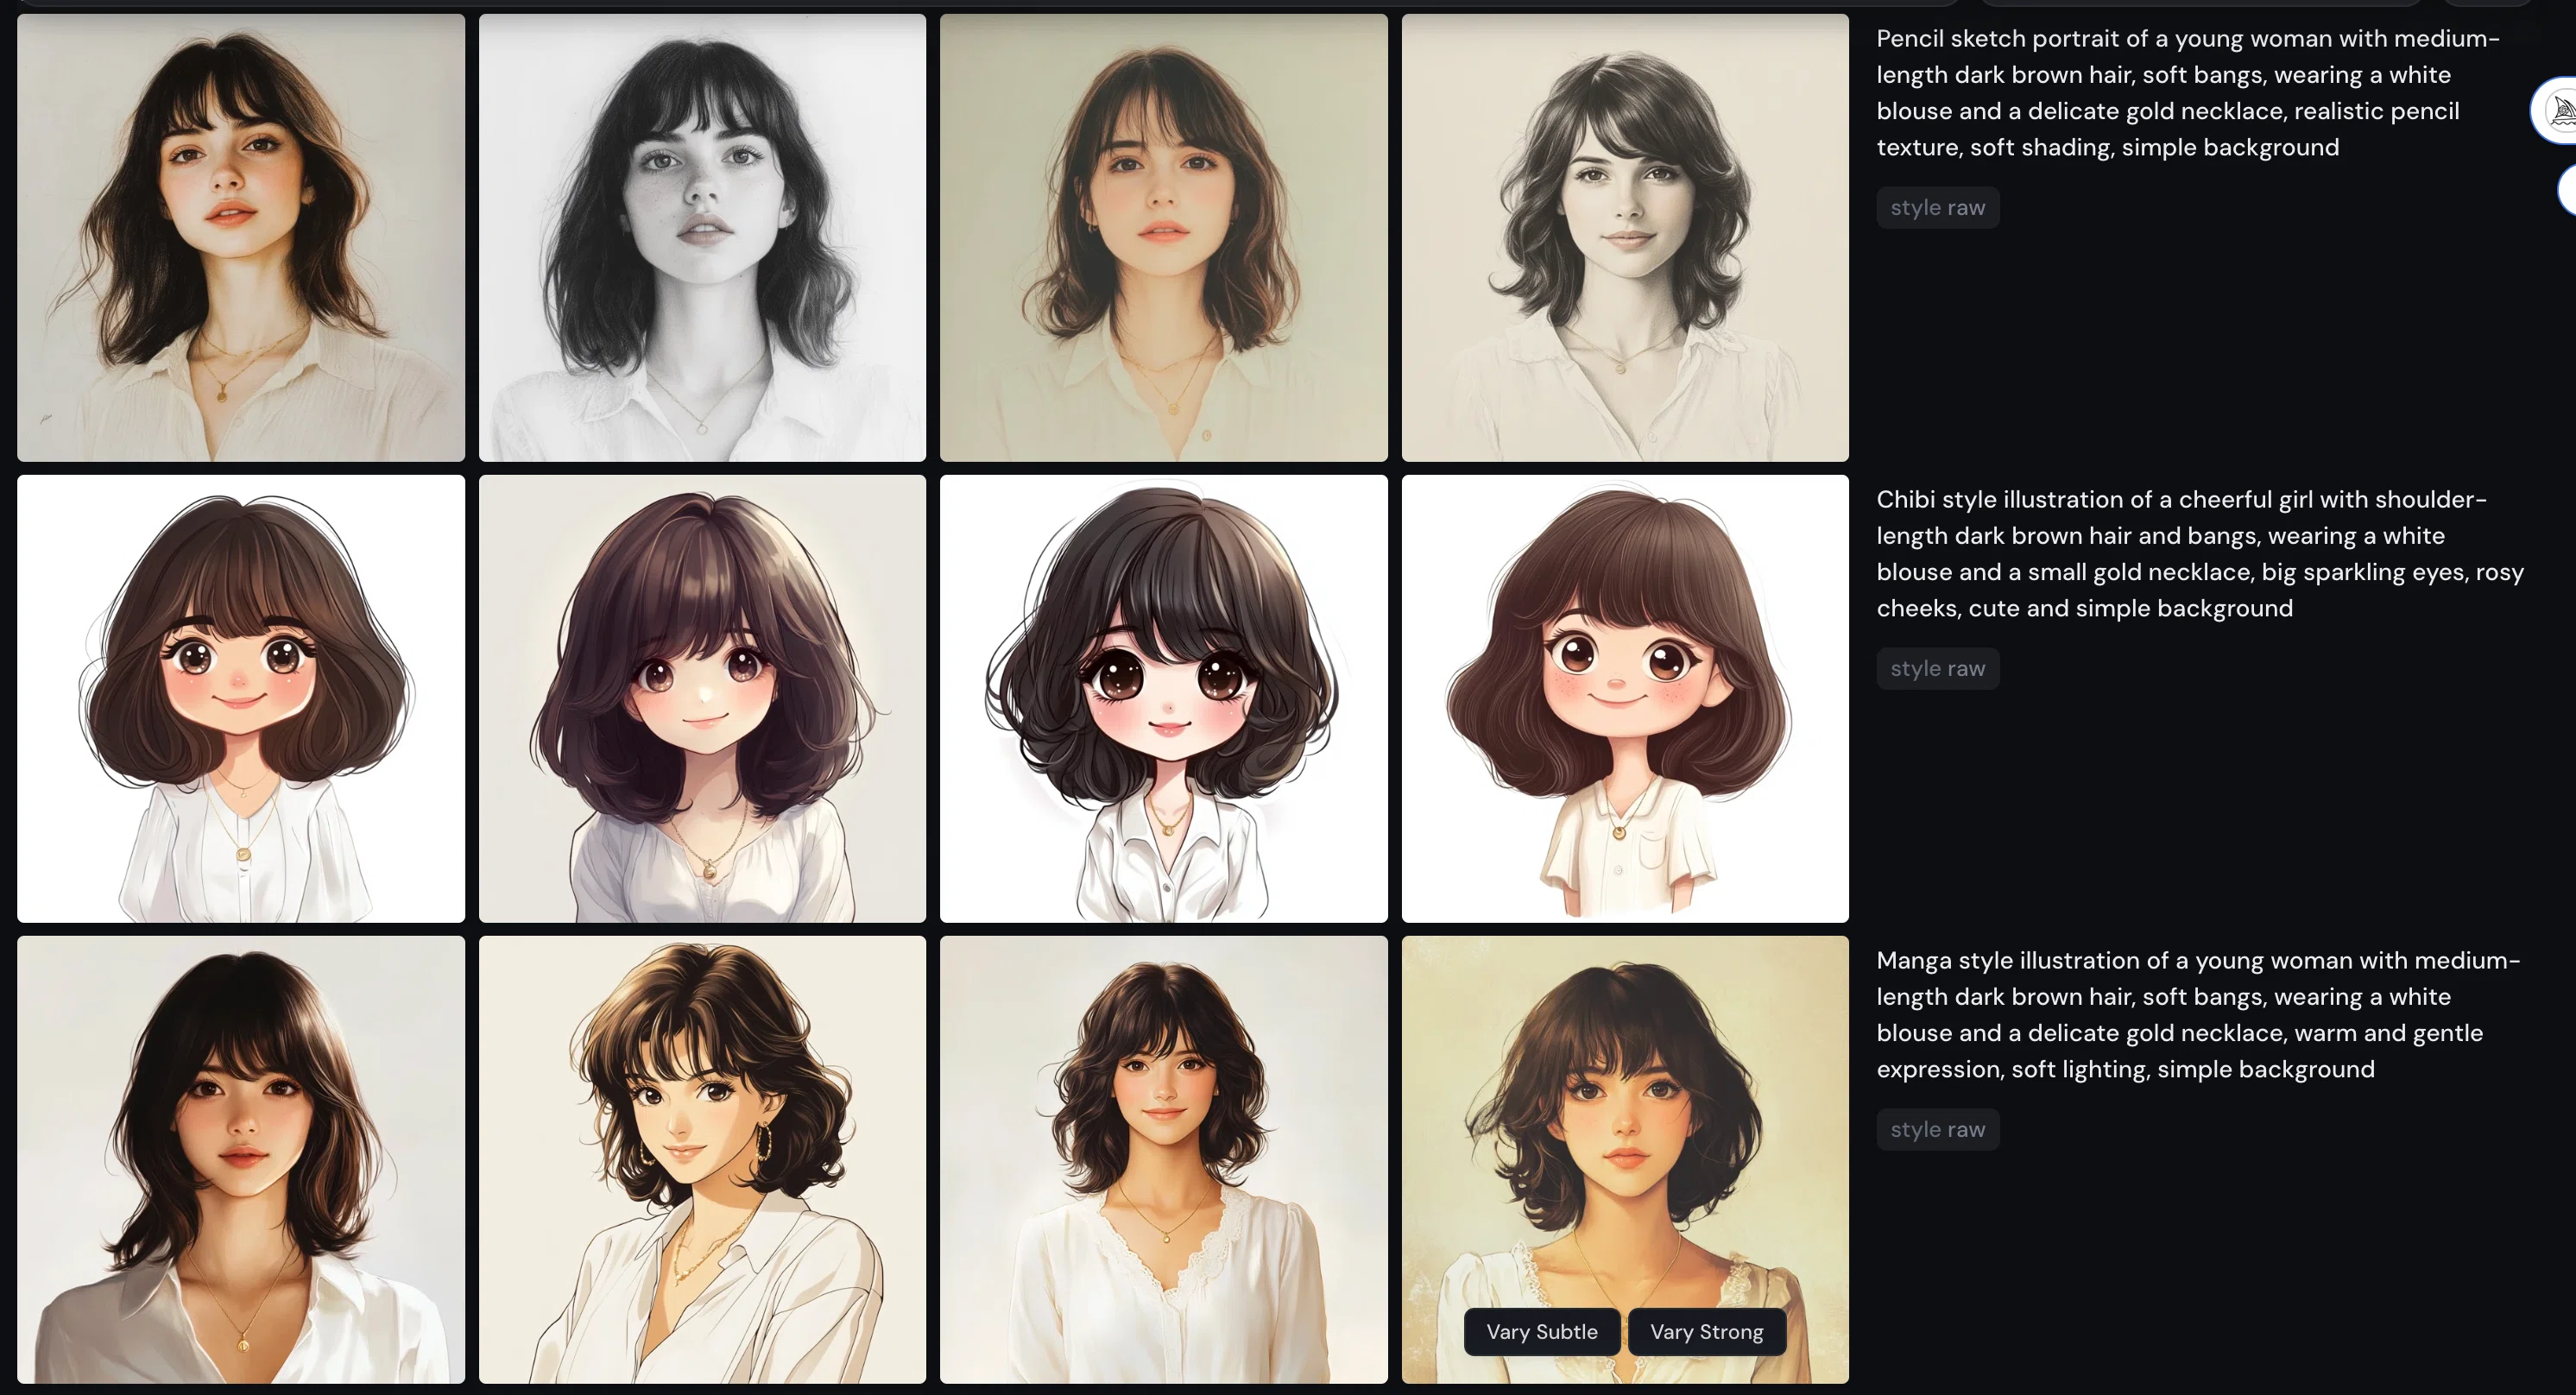The image size is (2576, 1395).
Task: Open the Chibi image with short-sleeved blouse and freckles
Action: [1625, 698]
